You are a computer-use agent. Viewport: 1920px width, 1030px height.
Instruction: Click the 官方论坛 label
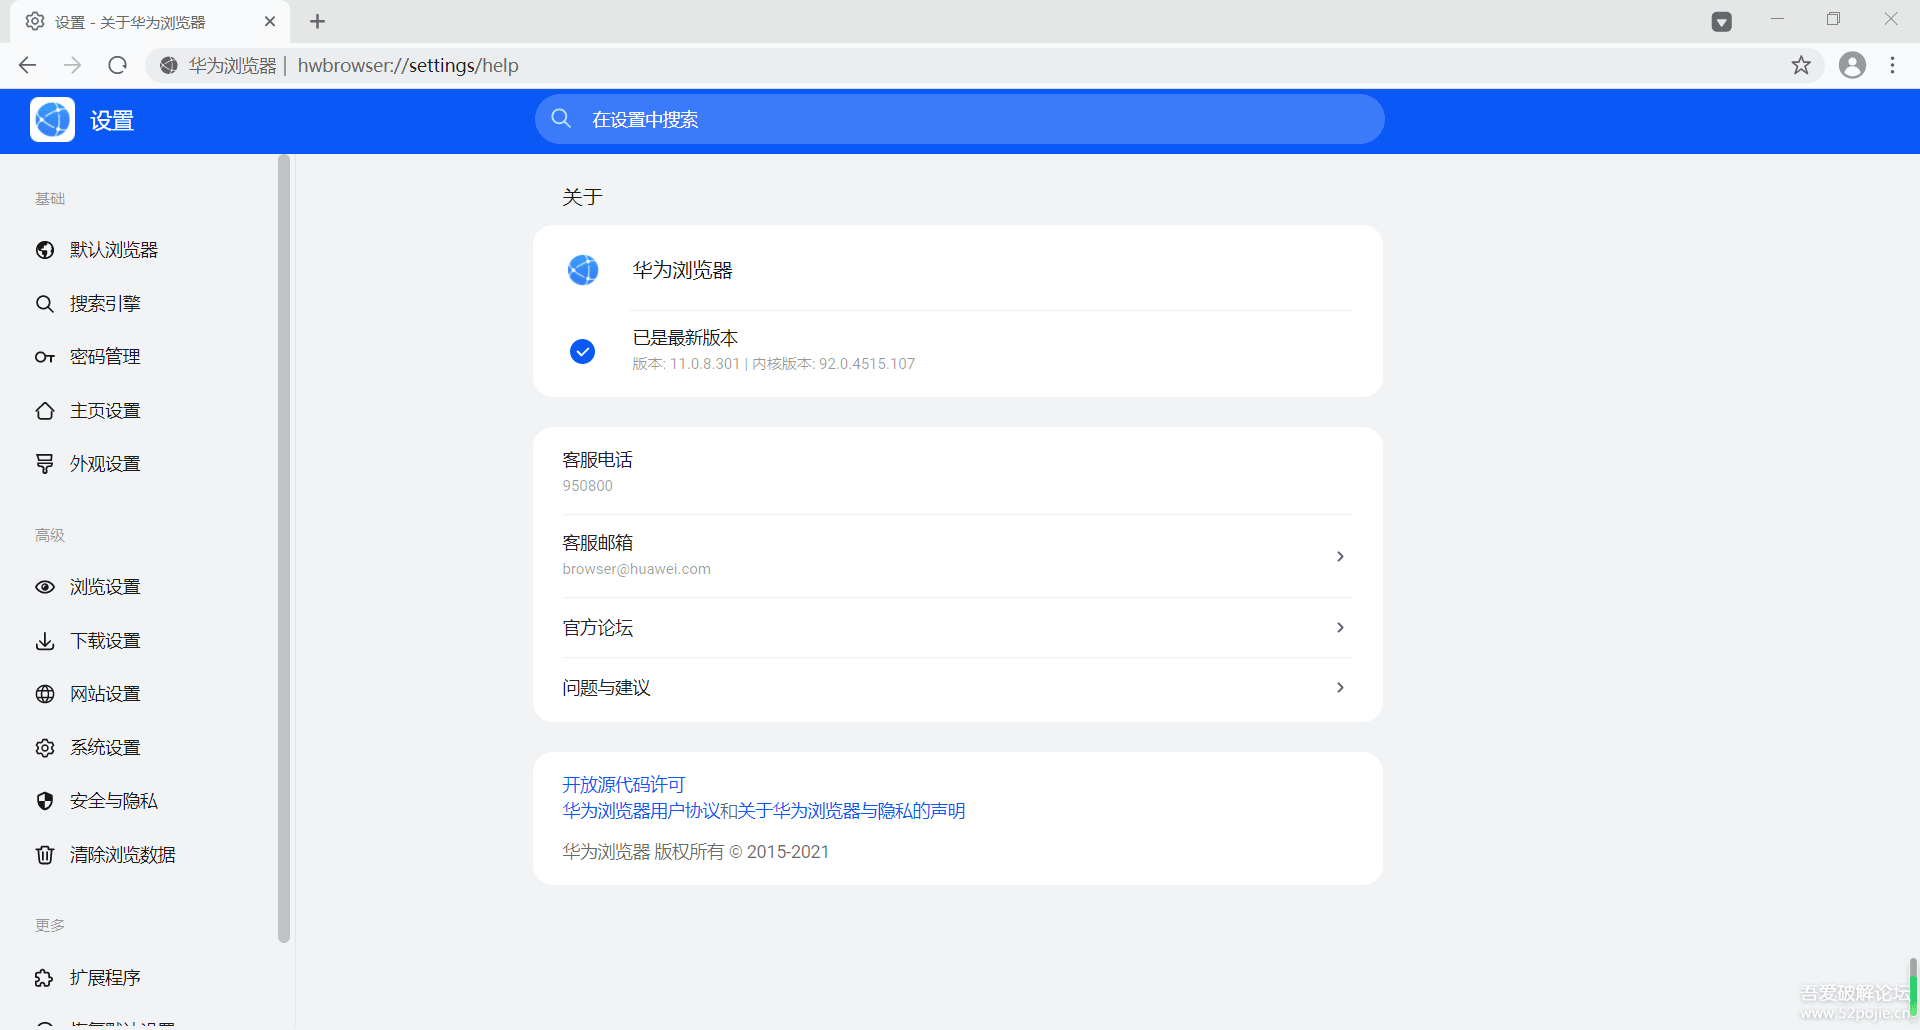coord(598,628)
